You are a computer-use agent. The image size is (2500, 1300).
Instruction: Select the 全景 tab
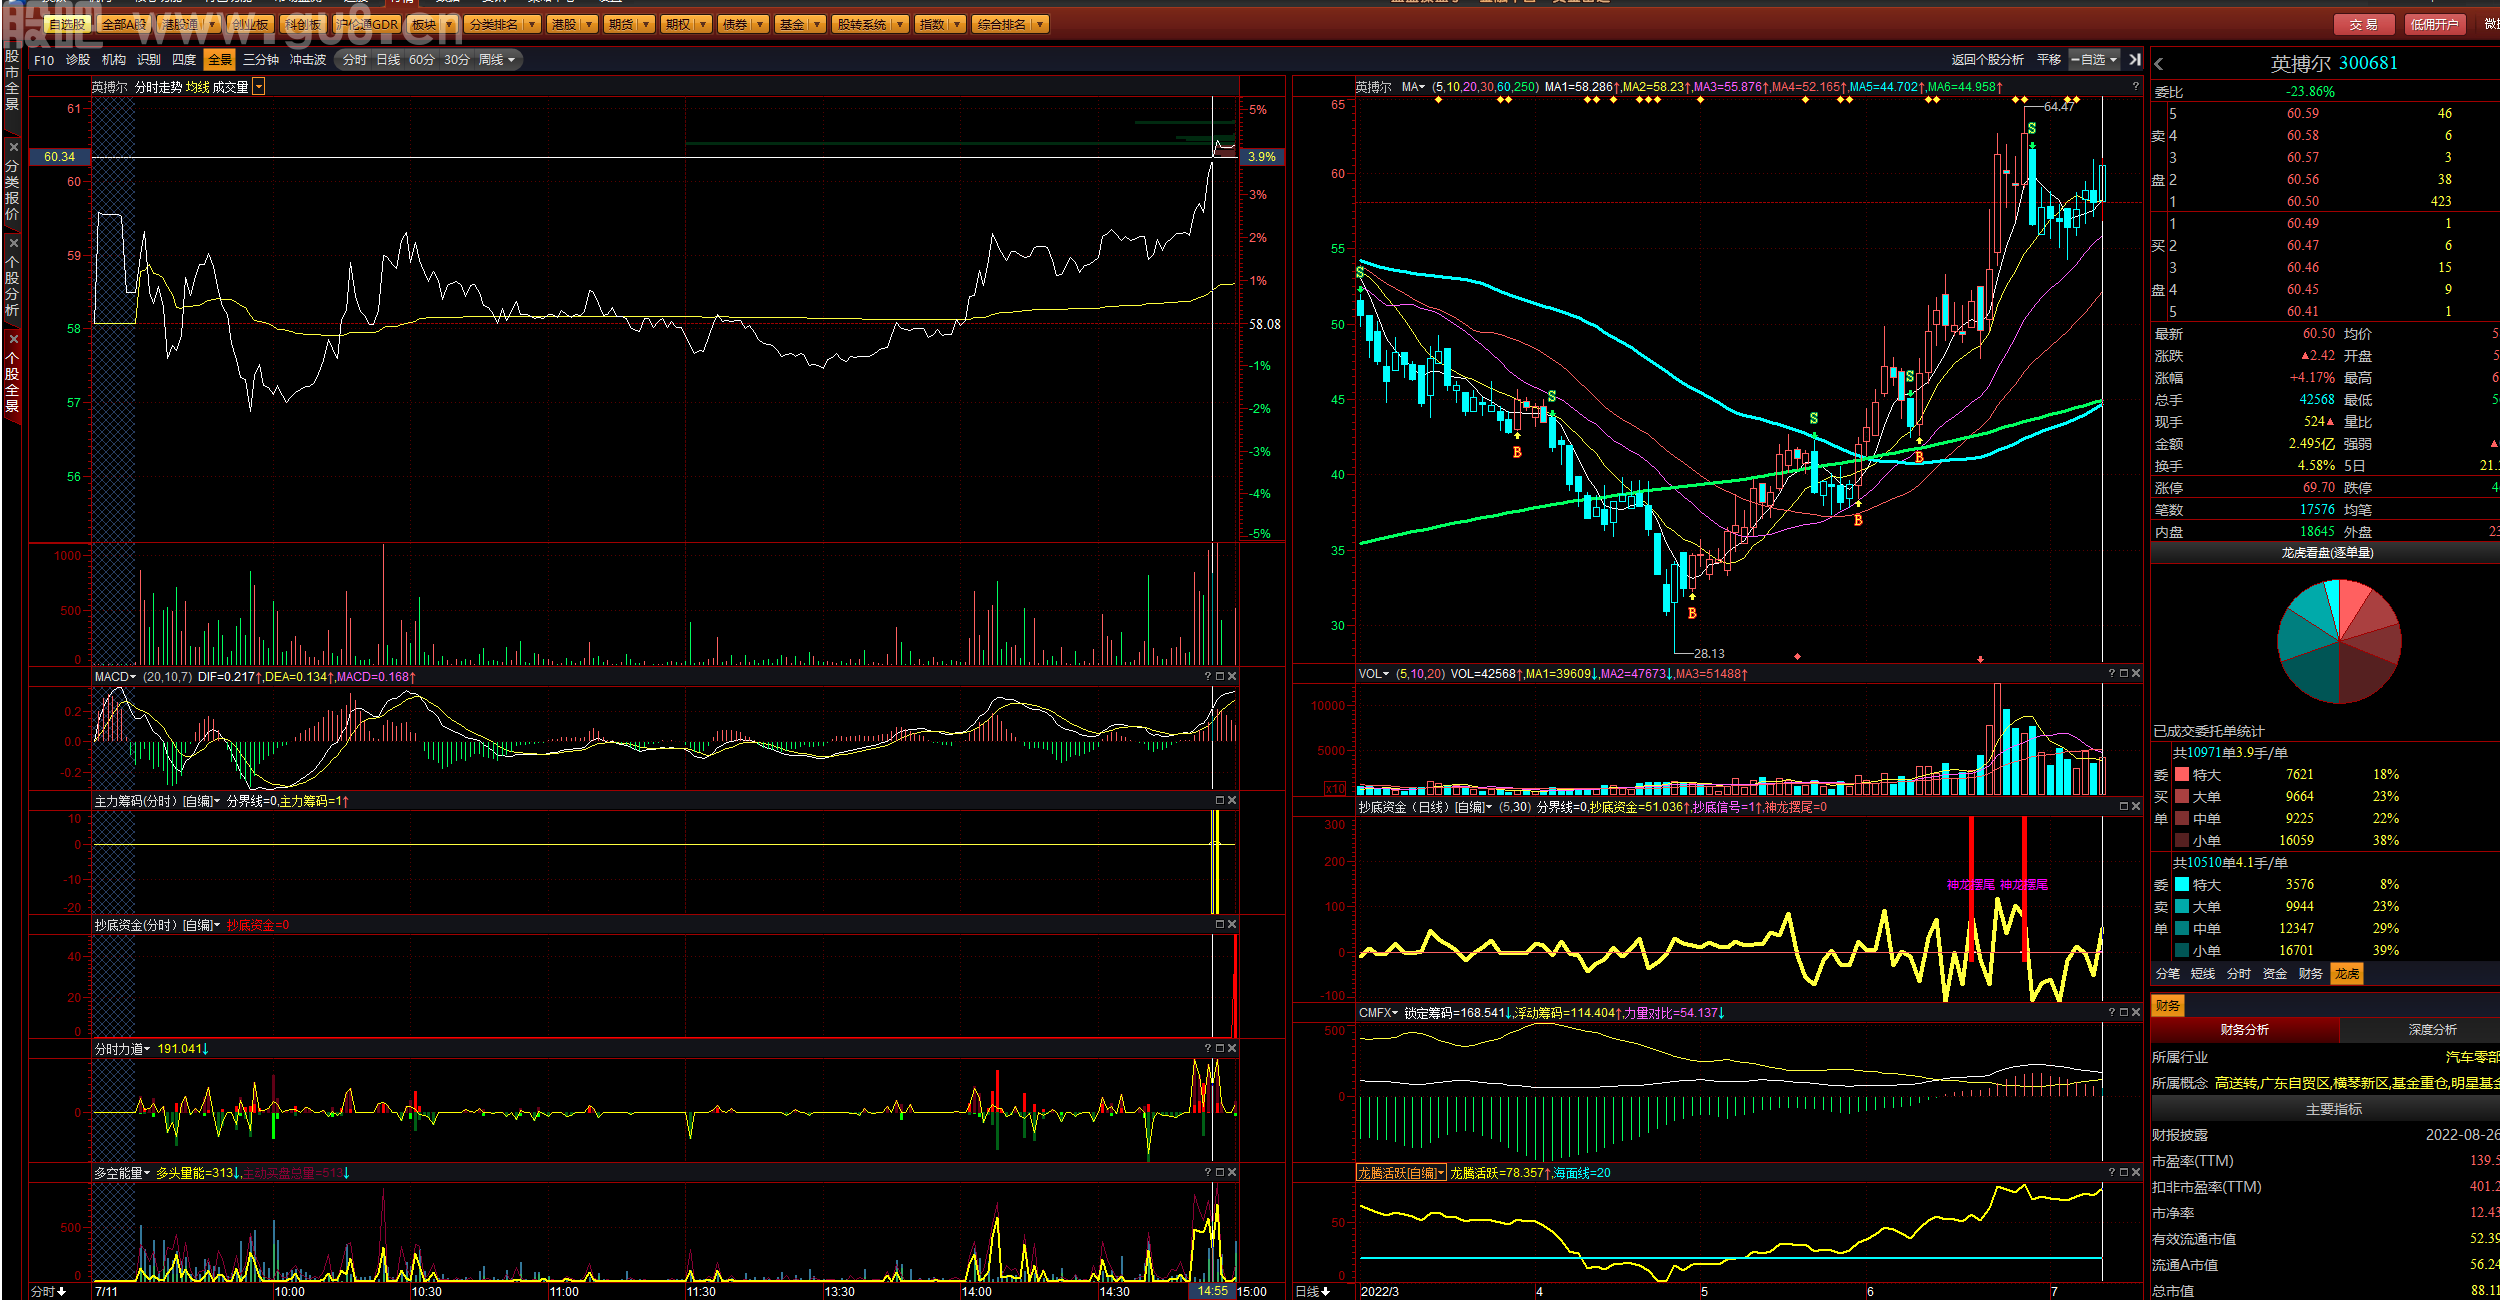[219, 60]
